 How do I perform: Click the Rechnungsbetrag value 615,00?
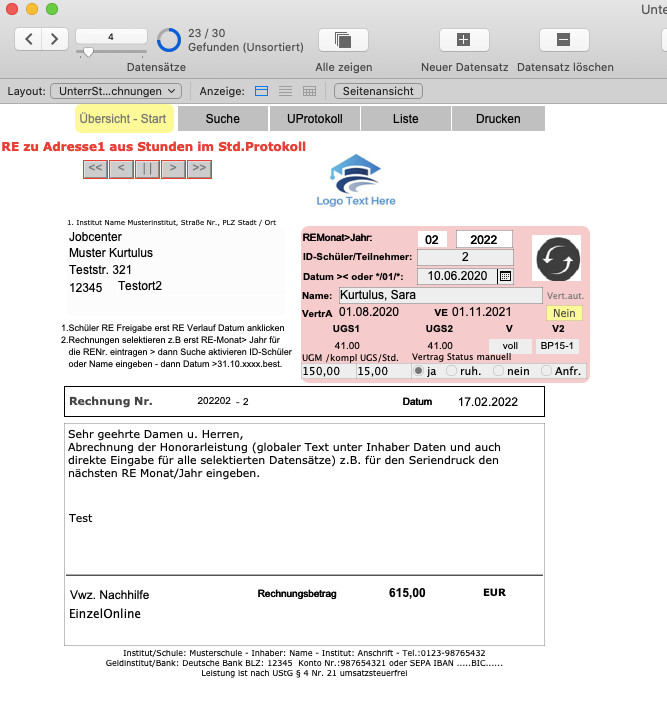[407, 593]
